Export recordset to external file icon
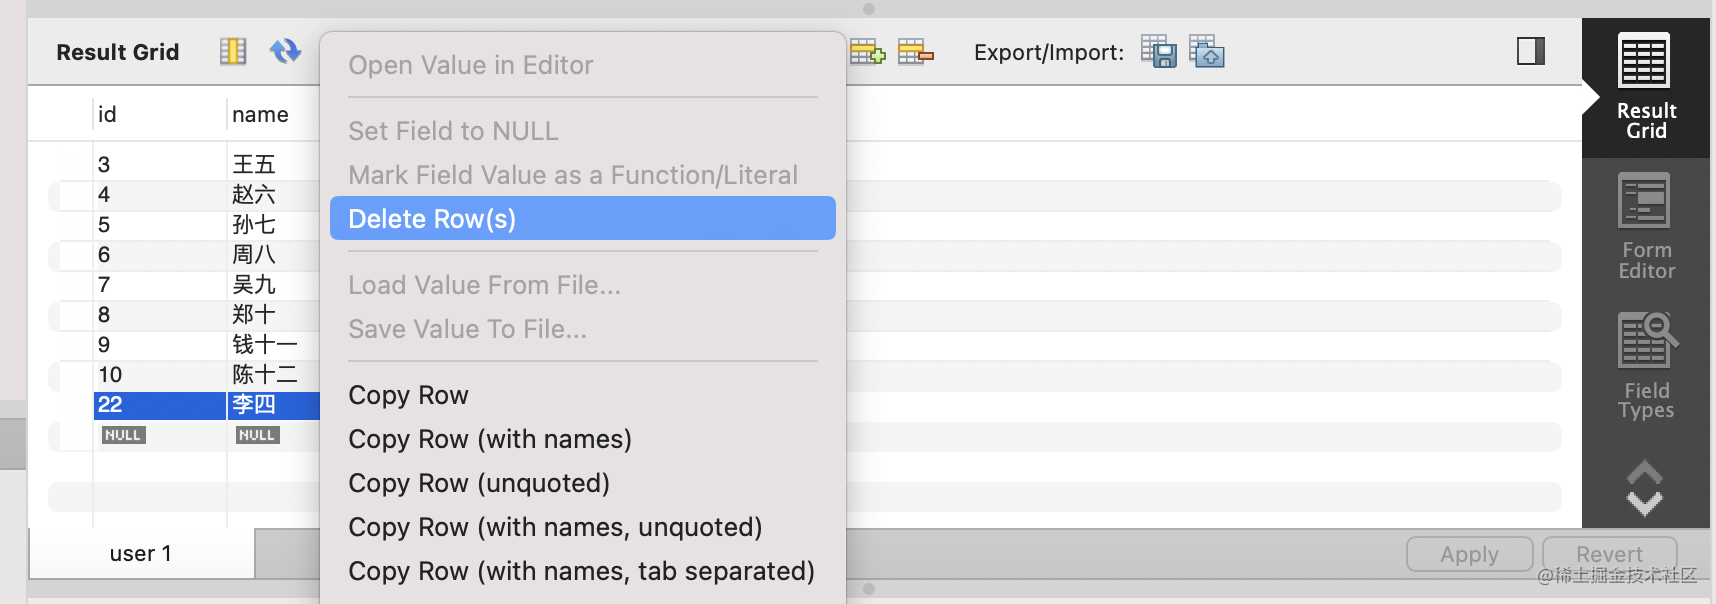The image size is (1716, 604). tap(1159, 52)
